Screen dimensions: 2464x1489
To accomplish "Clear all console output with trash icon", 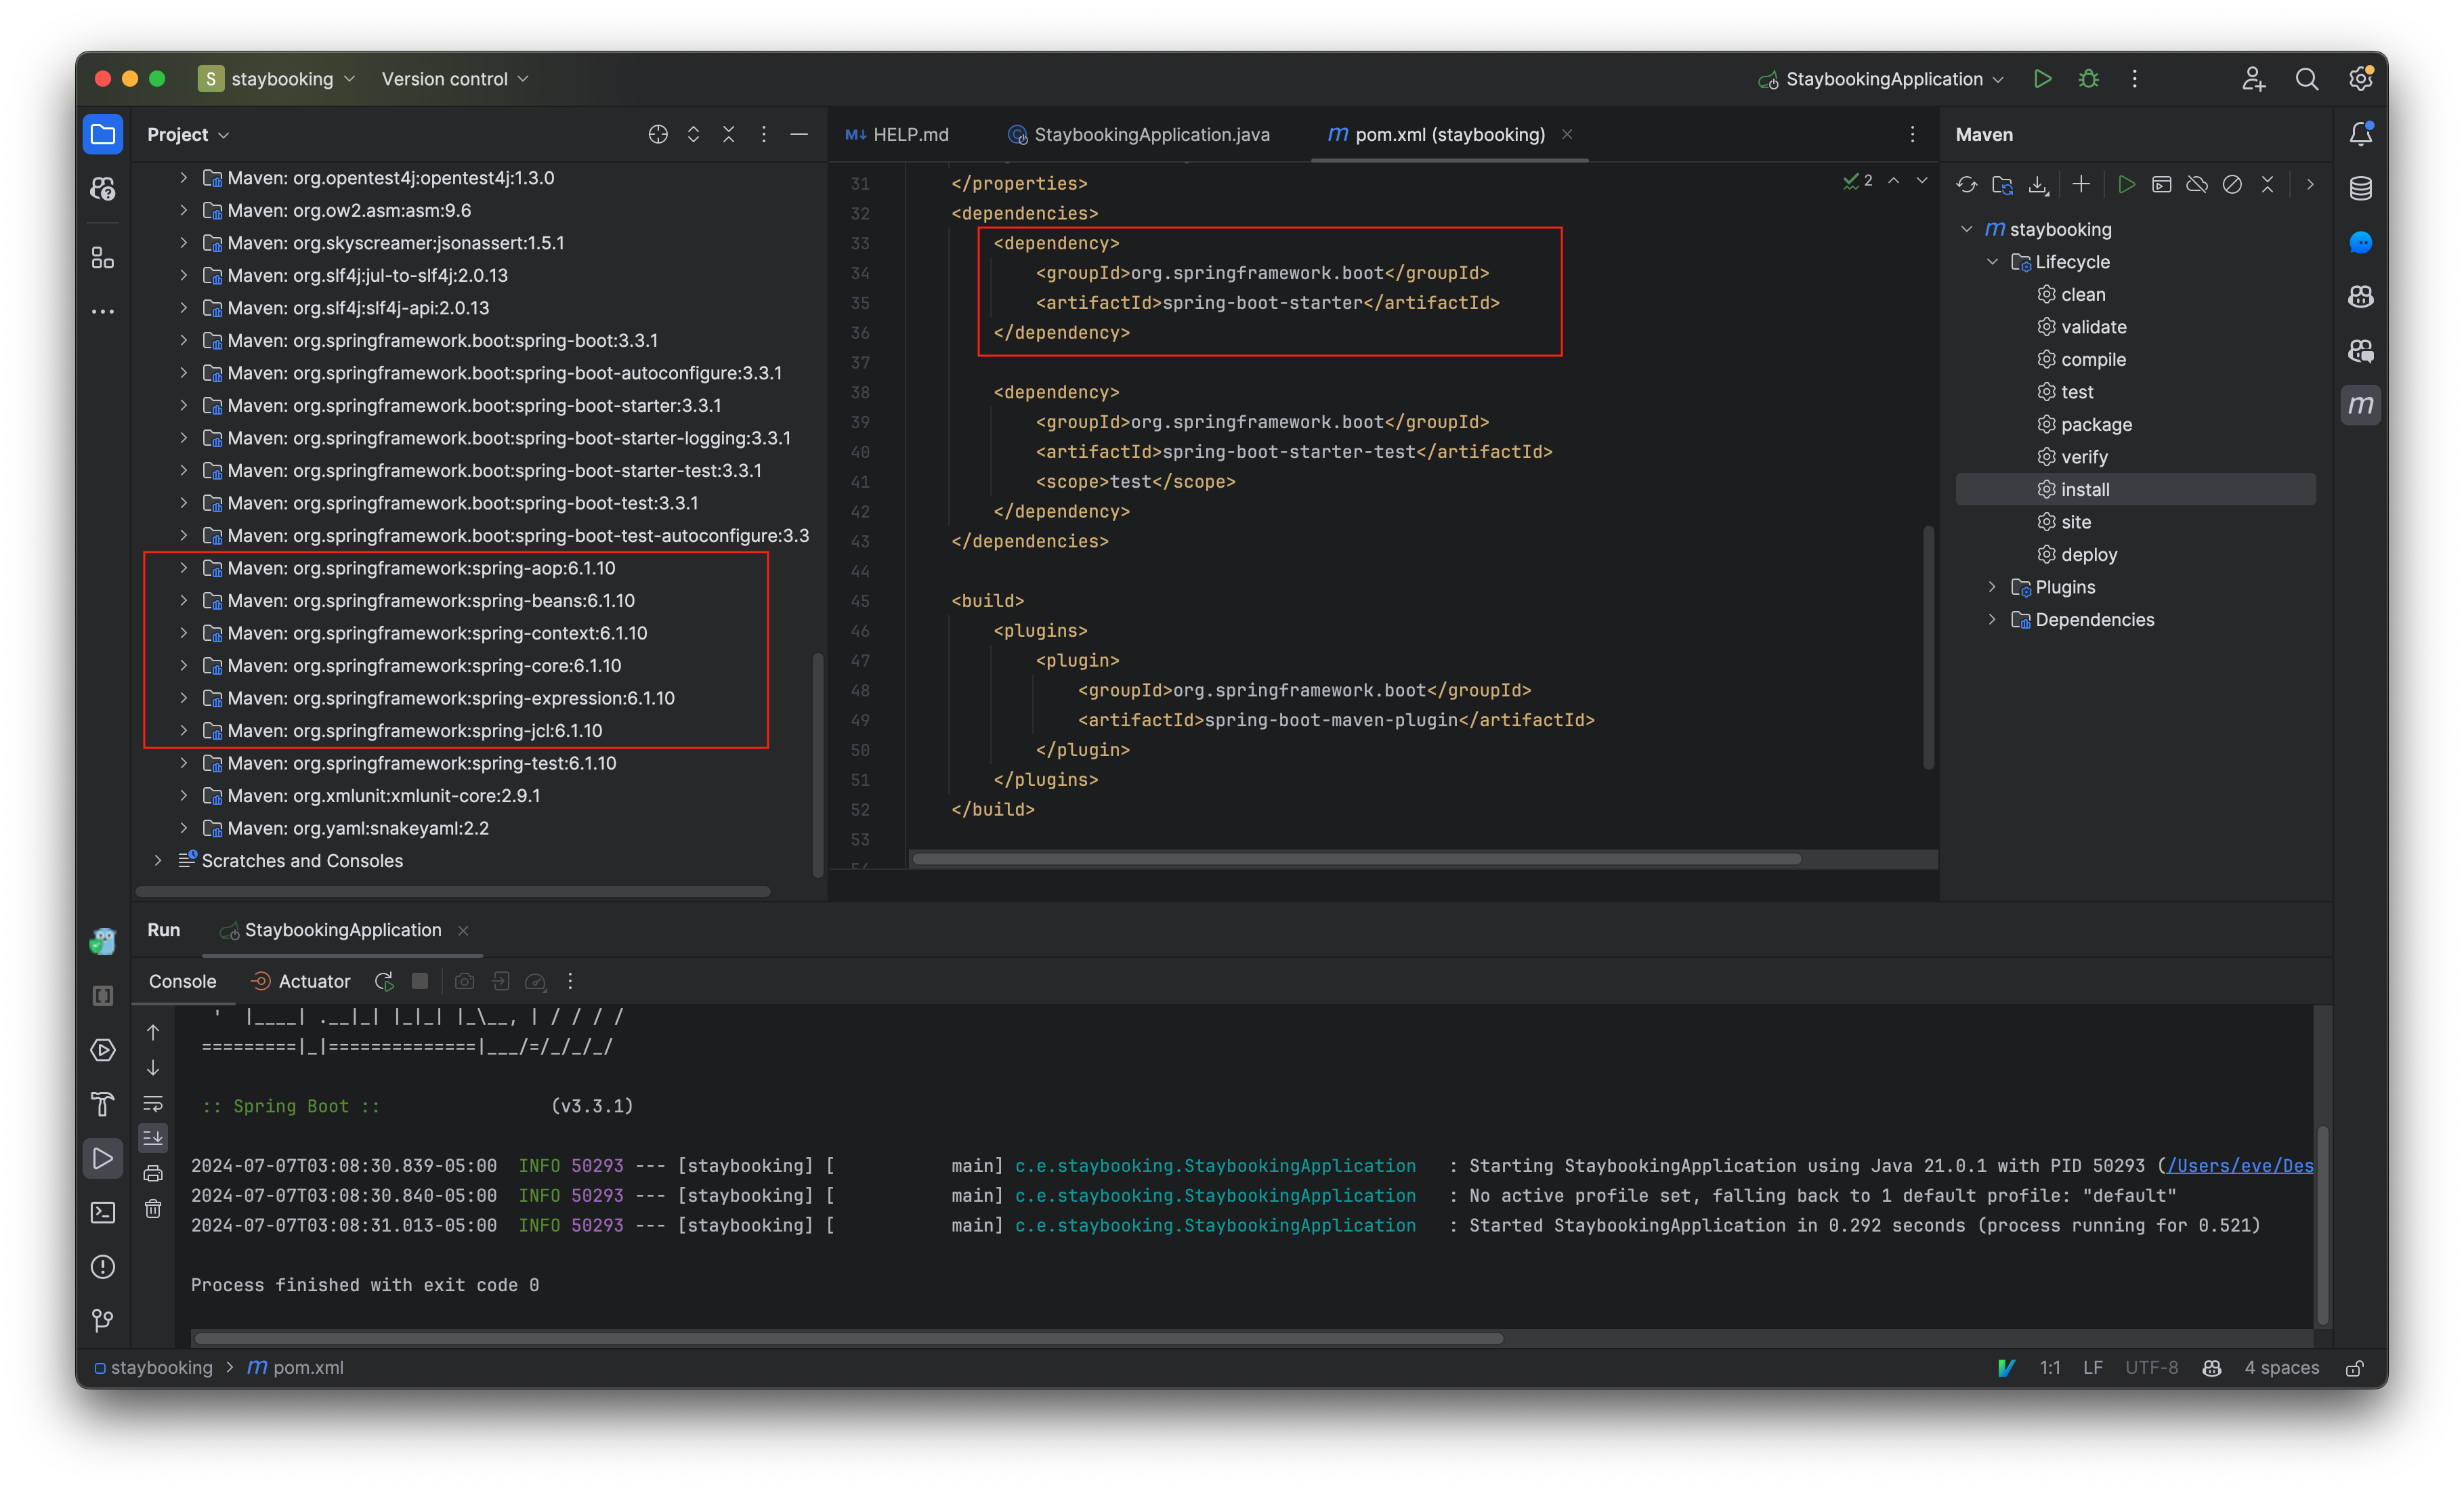I will [153, 1209].
